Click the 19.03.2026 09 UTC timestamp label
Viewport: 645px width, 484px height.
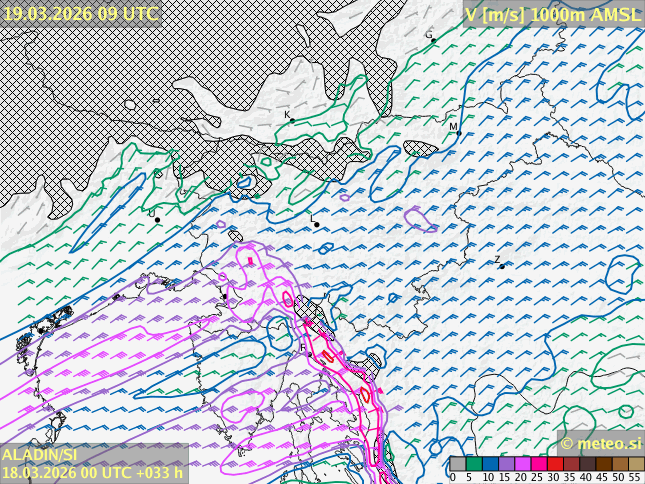coord(80,13)
